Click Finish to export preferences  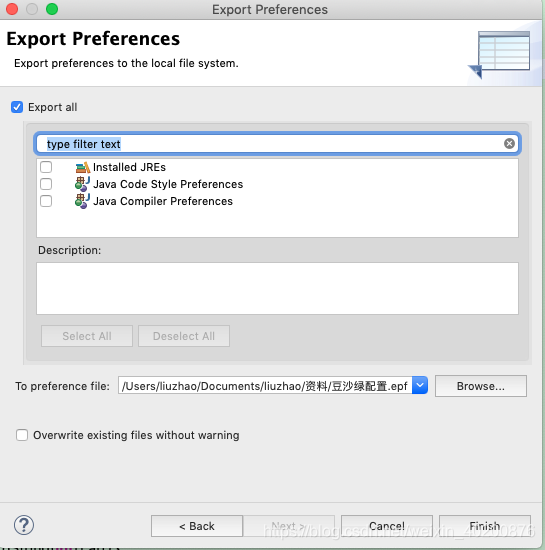click(x=485, y=526)
